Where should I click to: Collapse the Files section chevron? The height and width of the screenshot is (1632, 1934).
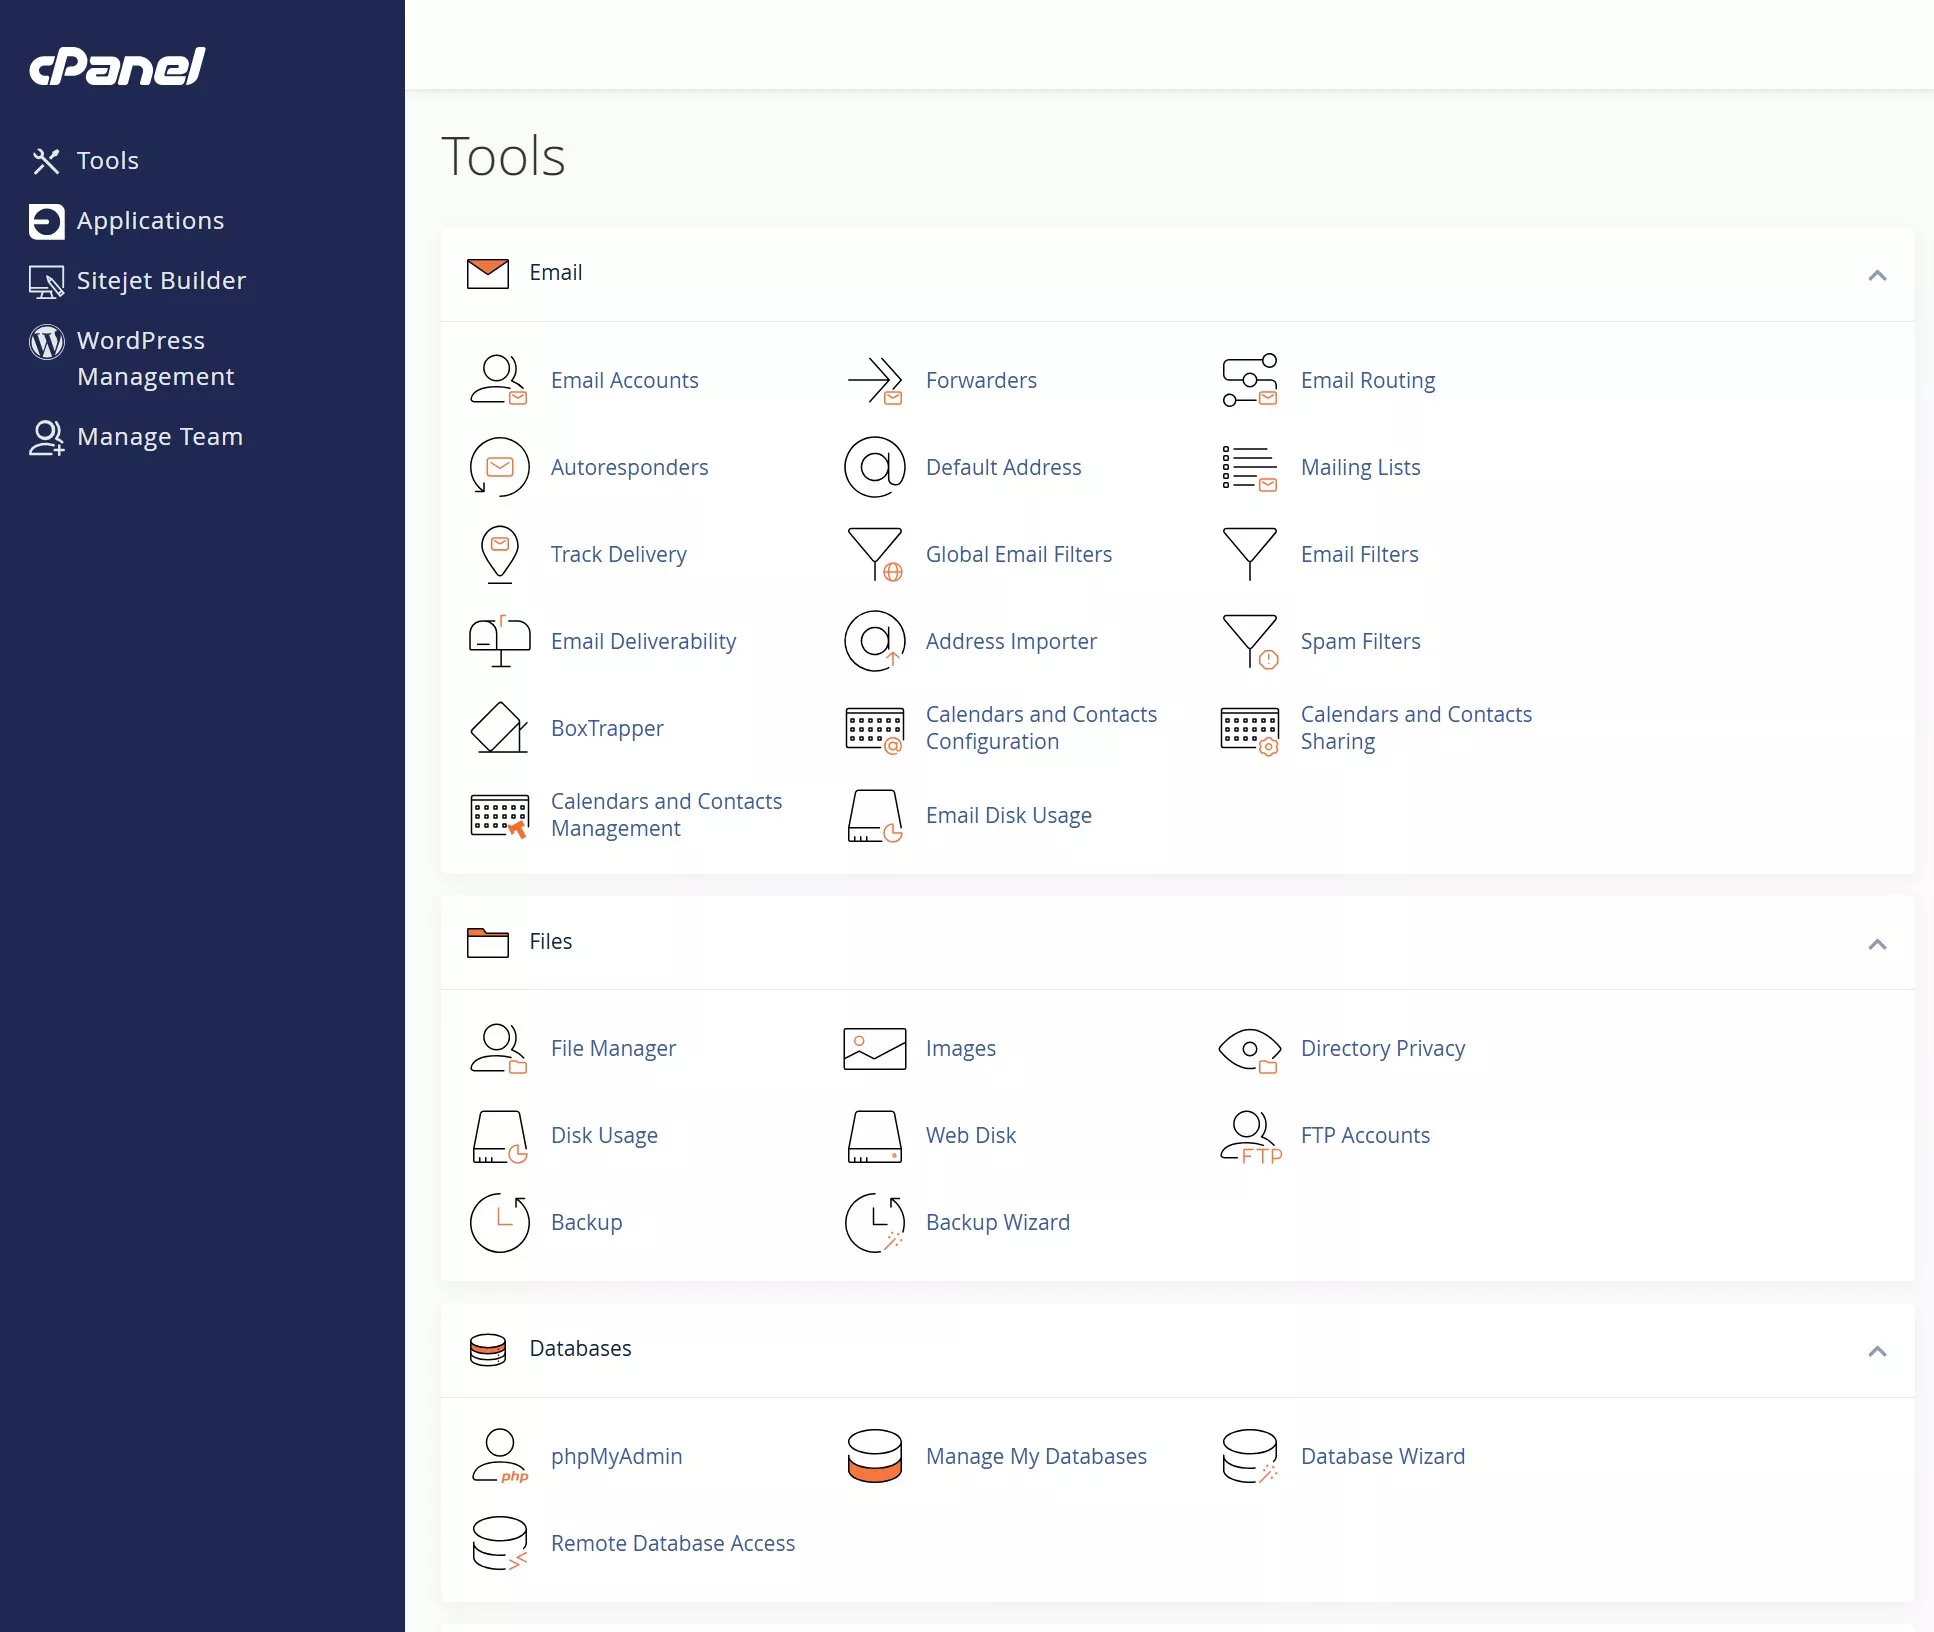point(1877,944)
